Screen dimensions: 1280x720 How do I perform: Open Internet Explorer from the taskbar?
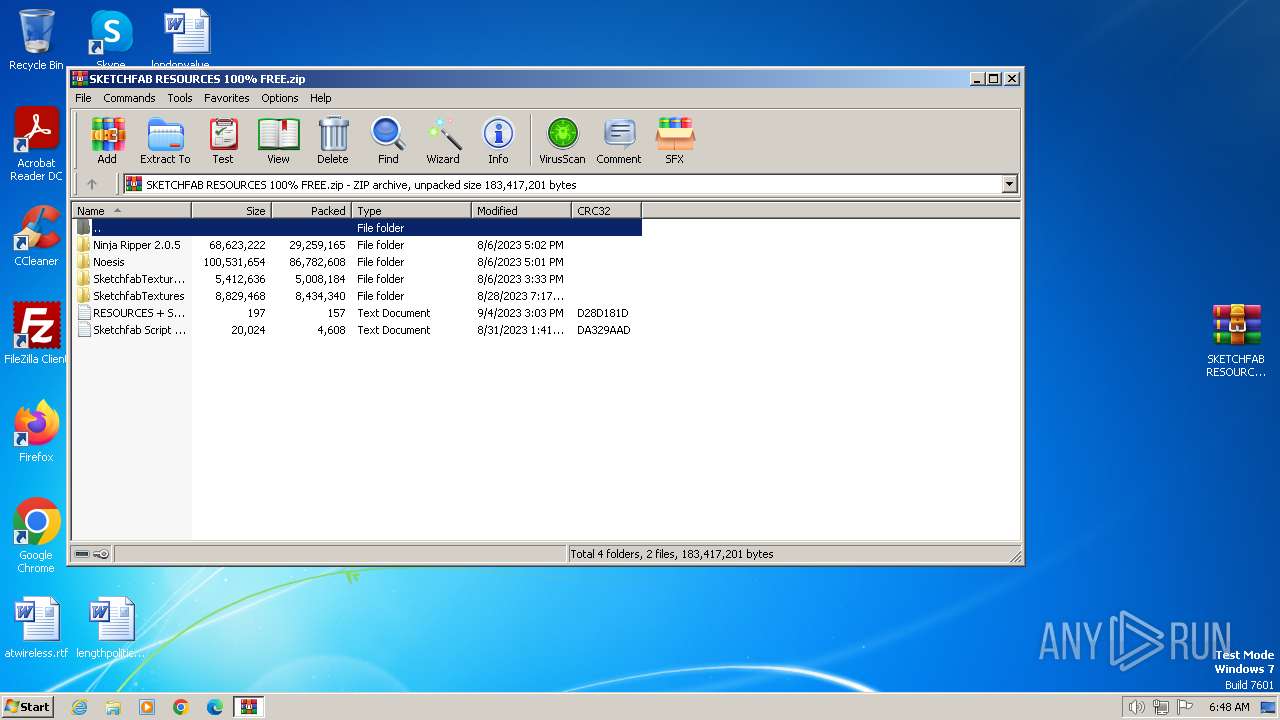(79, 707)
